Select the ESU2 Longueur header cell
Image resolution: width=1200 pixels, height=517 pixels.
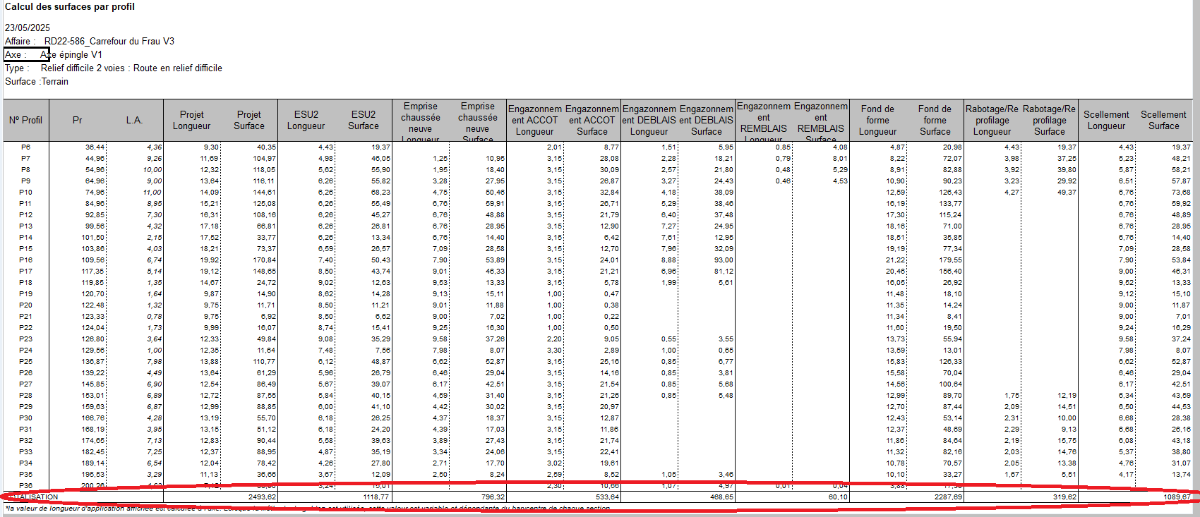click(x=307, y=120)
